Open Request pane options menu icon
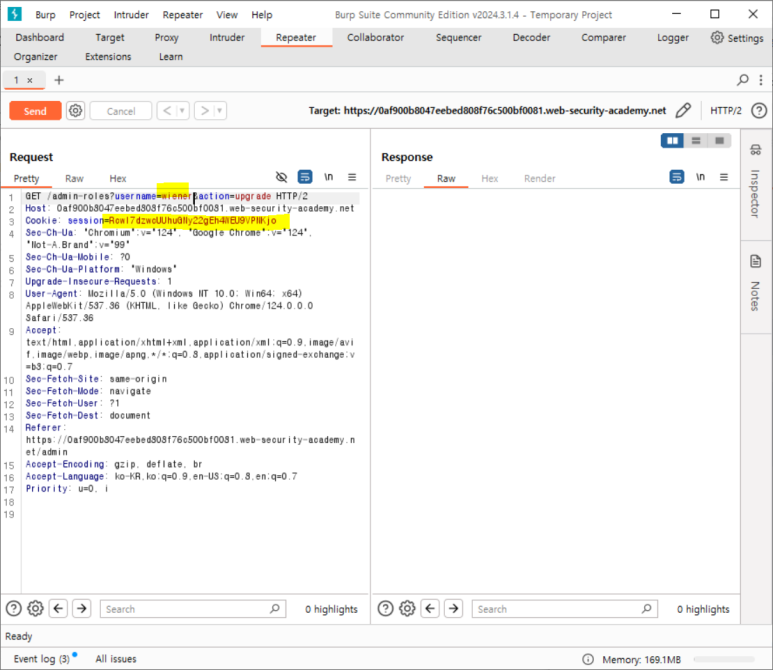Image resolution: width=773 pixels, height=670 pixels. pyautogui.click(x=352, y=177)
